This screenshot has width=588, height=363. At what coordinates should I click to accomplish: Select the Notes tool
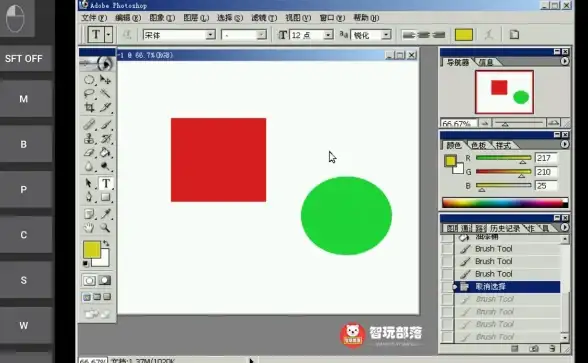89,214
